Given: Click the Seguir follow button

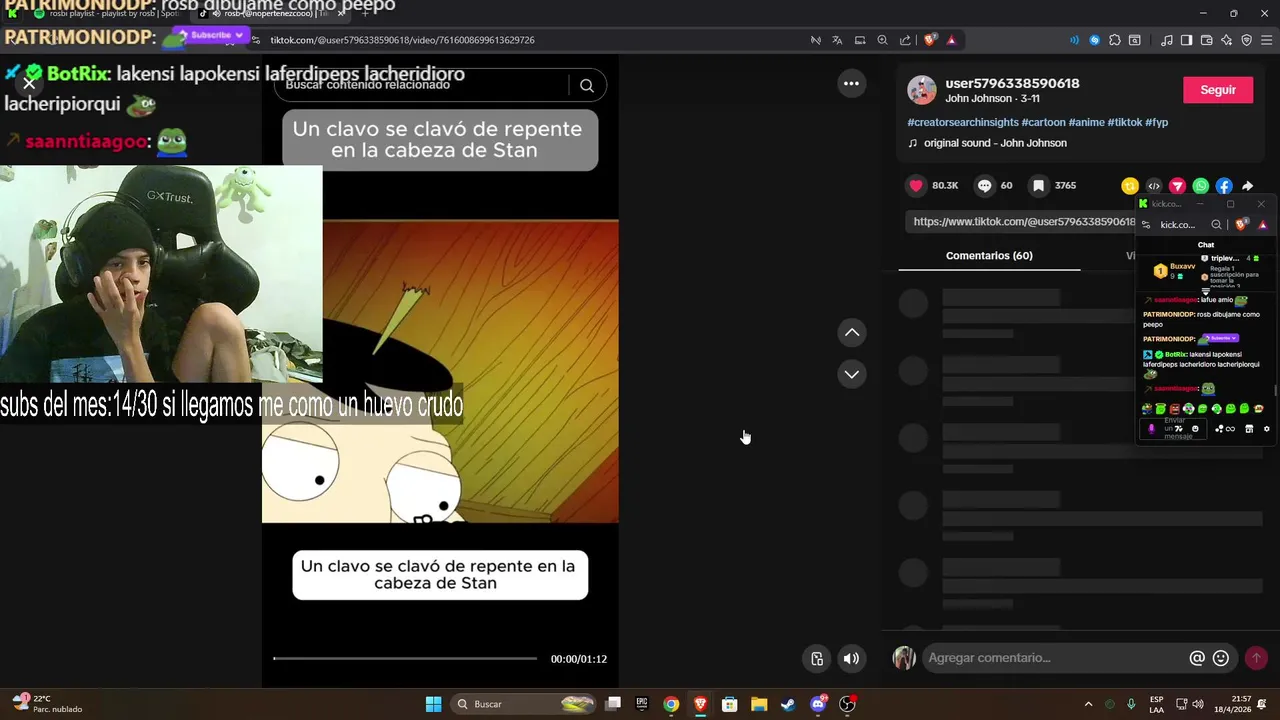Looking at the screenshot, I should coord(1218,90).
